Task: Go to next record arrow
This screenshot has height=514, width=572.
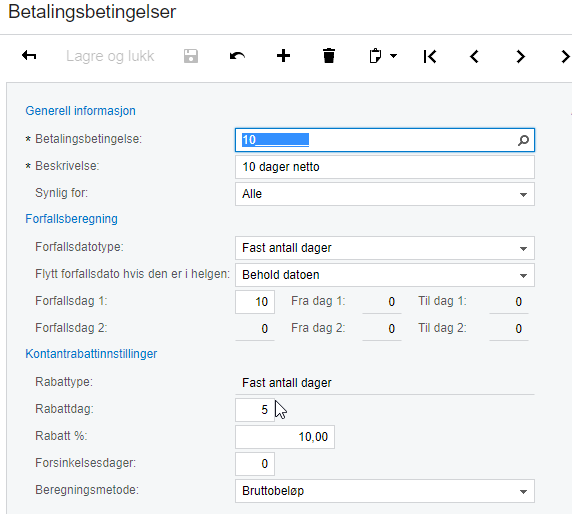Action: [521, 57]
